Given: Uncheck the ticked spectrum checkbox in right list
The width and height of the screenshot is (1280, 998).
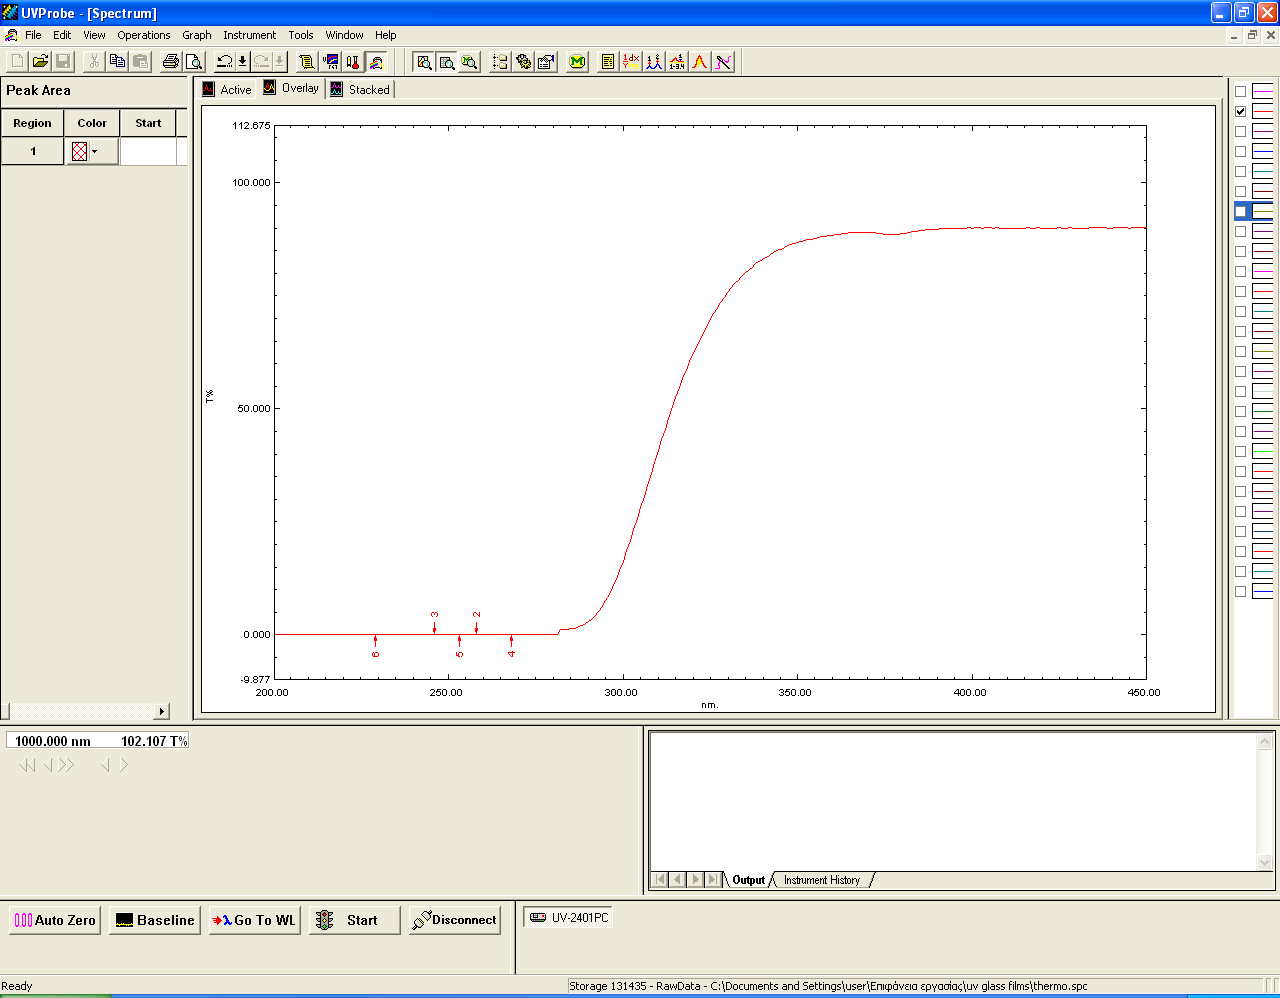Looking at the screenshot, I should click(1240, 111).
